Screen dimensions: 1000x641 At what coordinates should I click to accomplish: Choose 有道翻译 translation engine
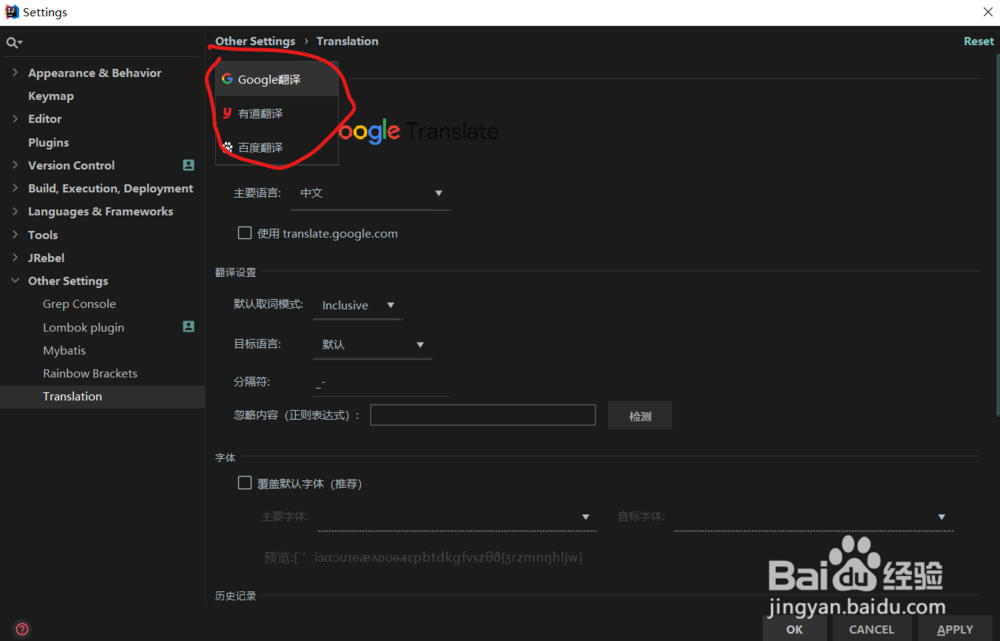coord(277,114)
